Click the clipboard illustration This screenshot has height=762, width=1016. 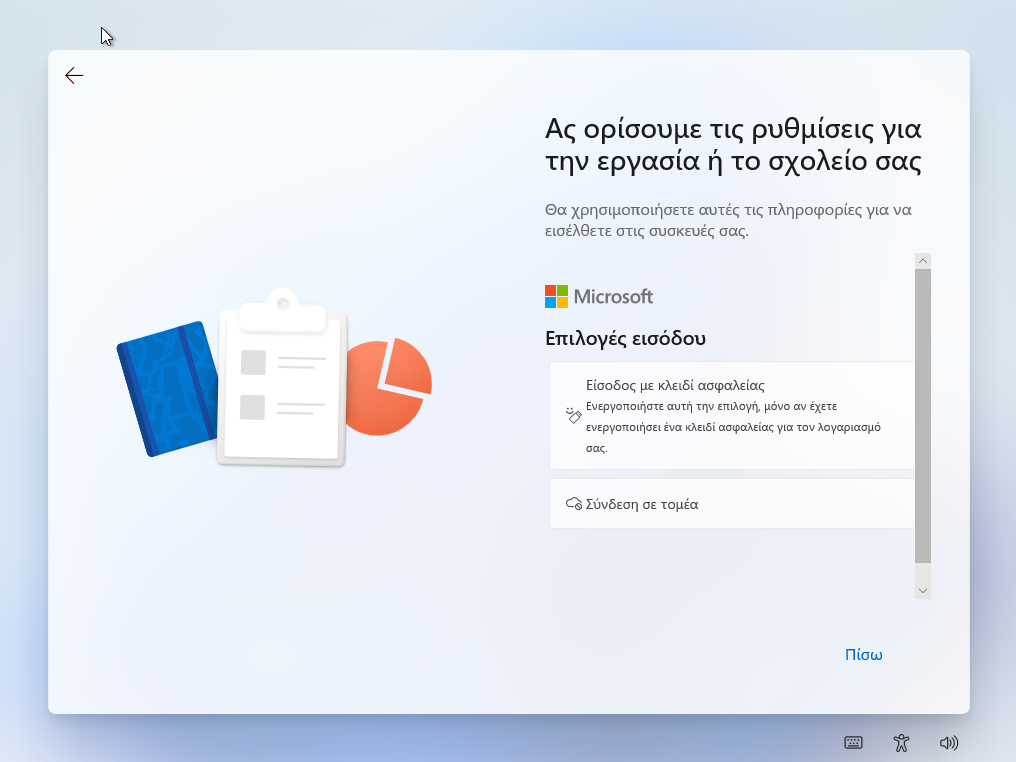(282, 380)
